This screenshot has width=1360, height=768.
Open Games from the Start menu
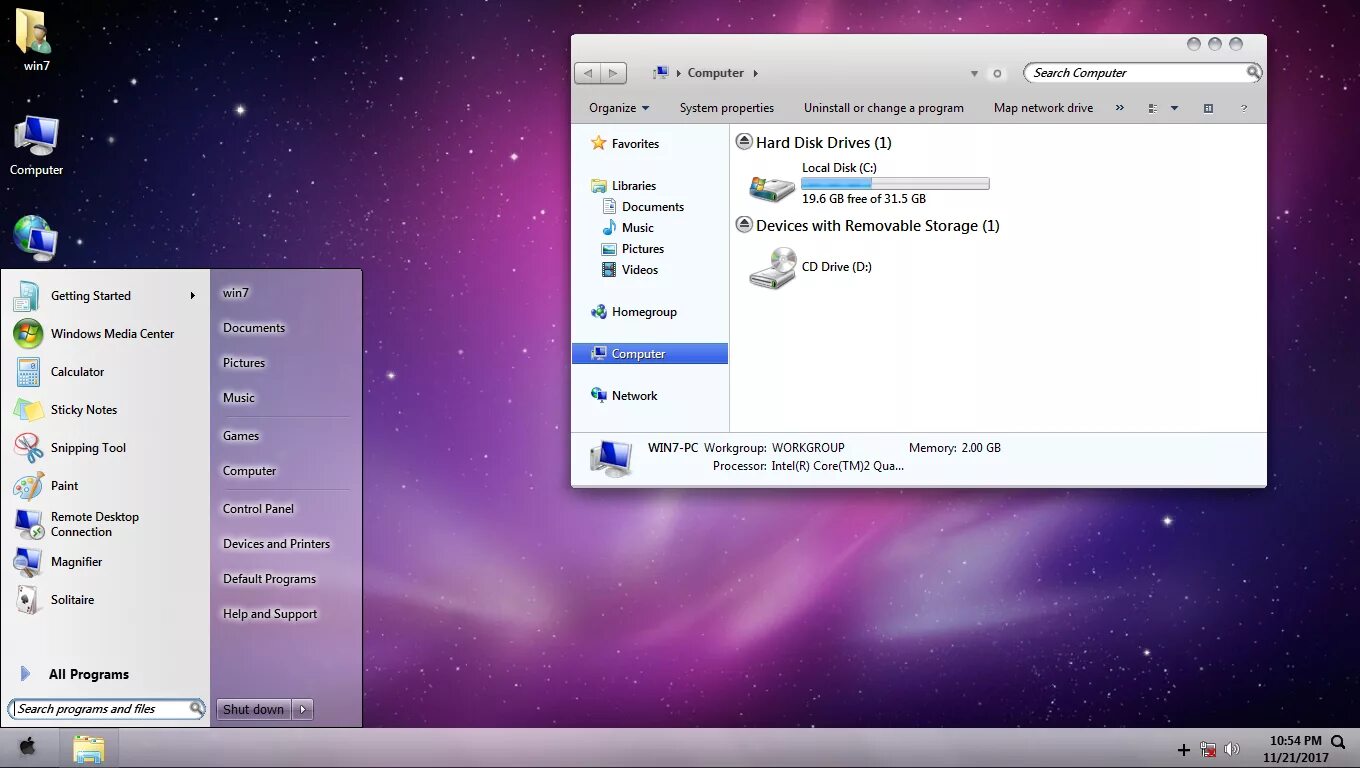point(241,436)
